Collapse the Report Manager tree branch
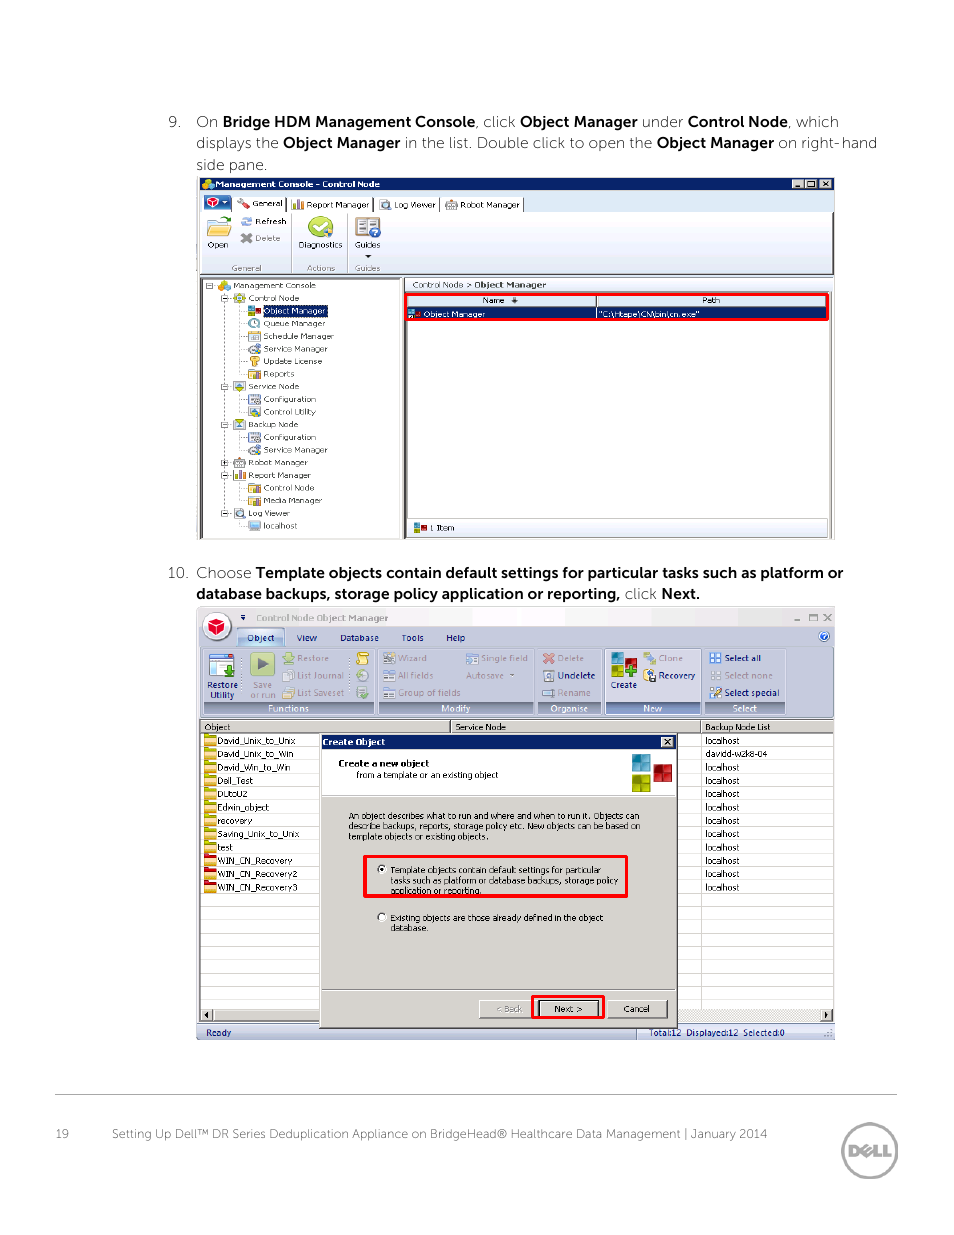Viewport: 954px width, 1235px height. (x=225, y=476)
